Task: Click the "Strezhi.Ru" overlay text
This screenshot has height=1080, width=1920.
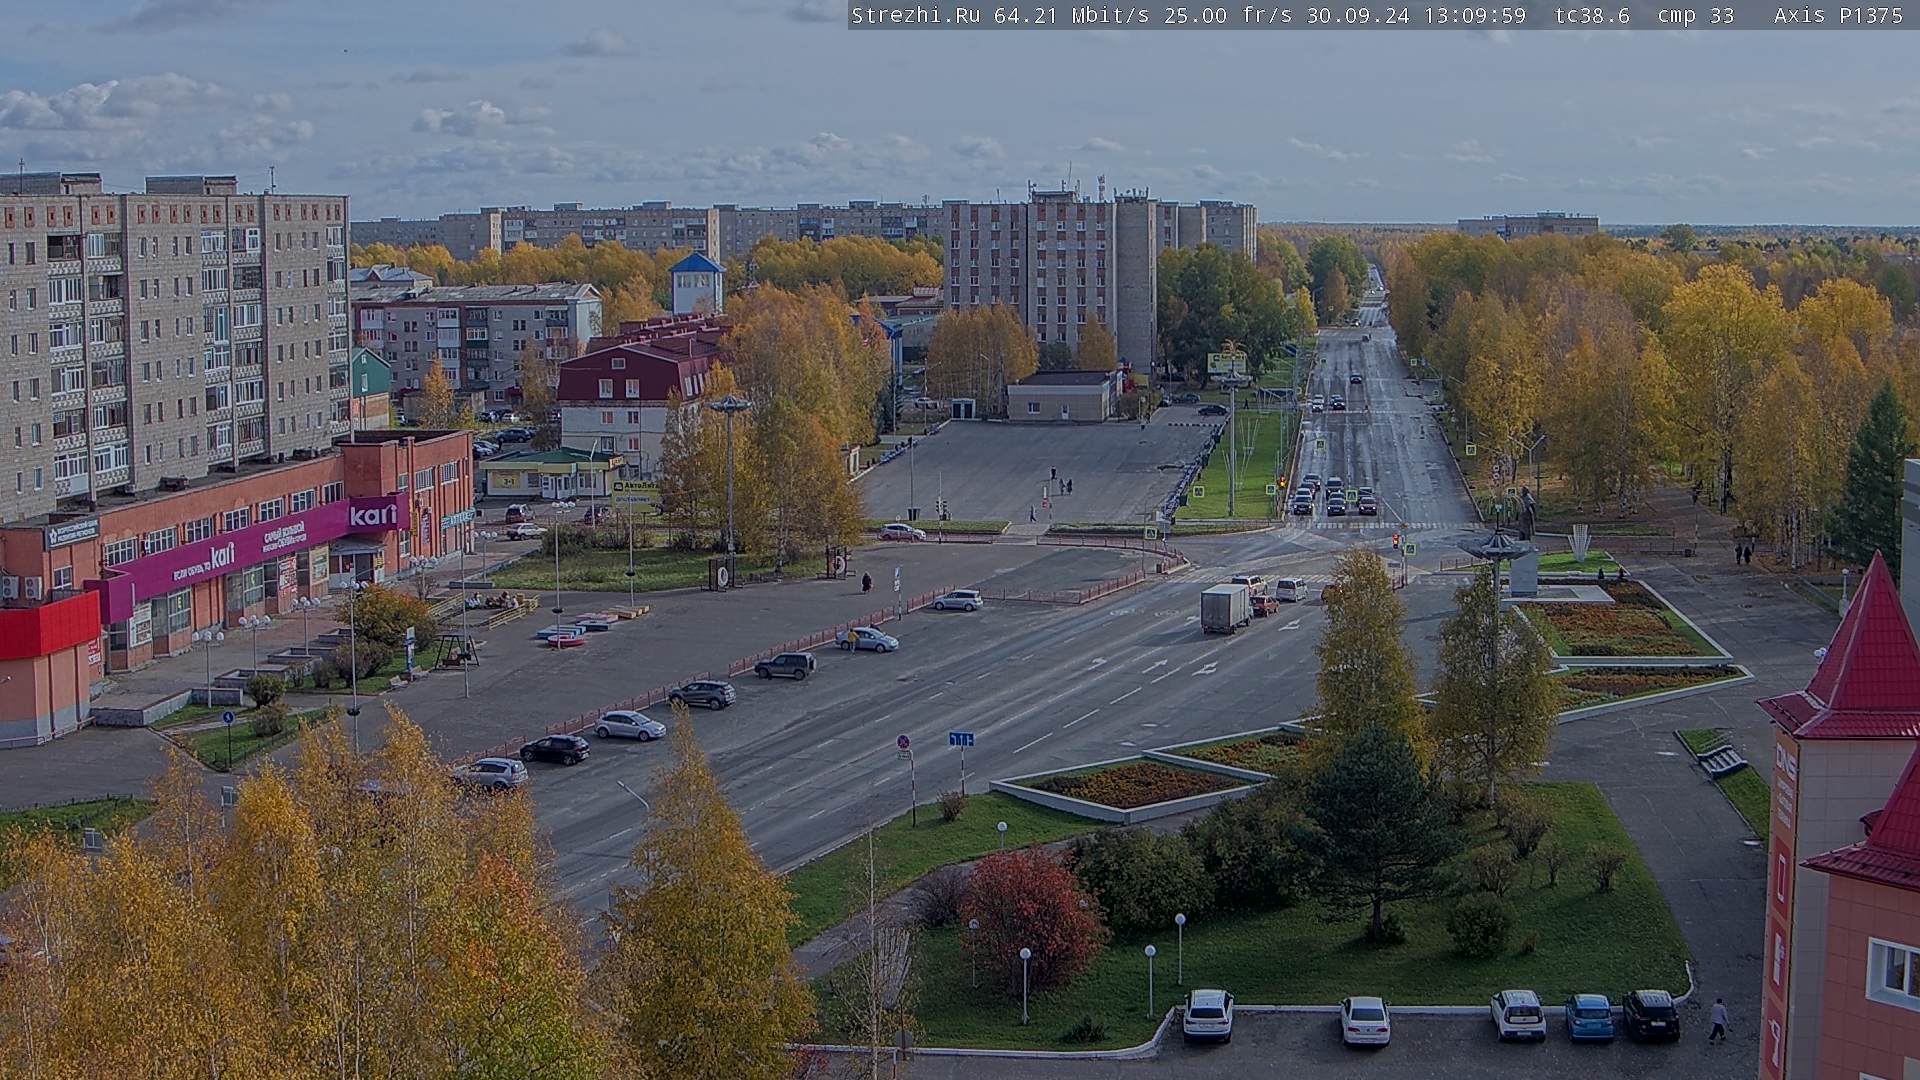Action: (915, 15)
